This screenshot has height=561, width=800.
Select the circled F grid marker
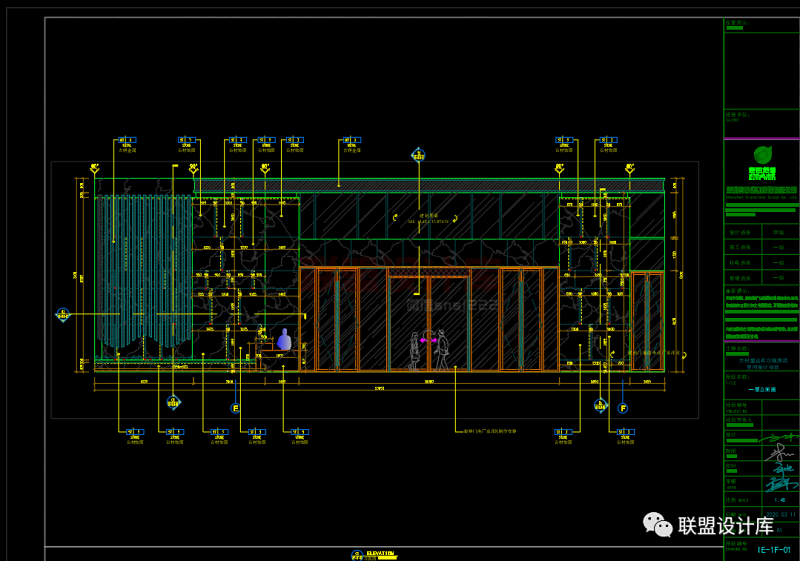pyautogui.click(x=623, y=408)
